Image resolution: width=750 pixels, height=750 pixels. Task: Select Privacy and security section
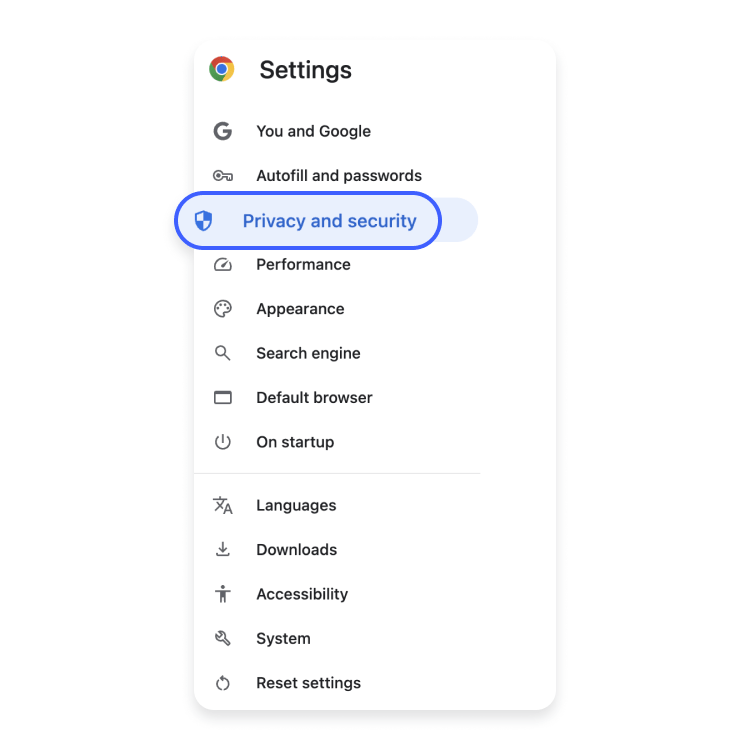[329, 221]
